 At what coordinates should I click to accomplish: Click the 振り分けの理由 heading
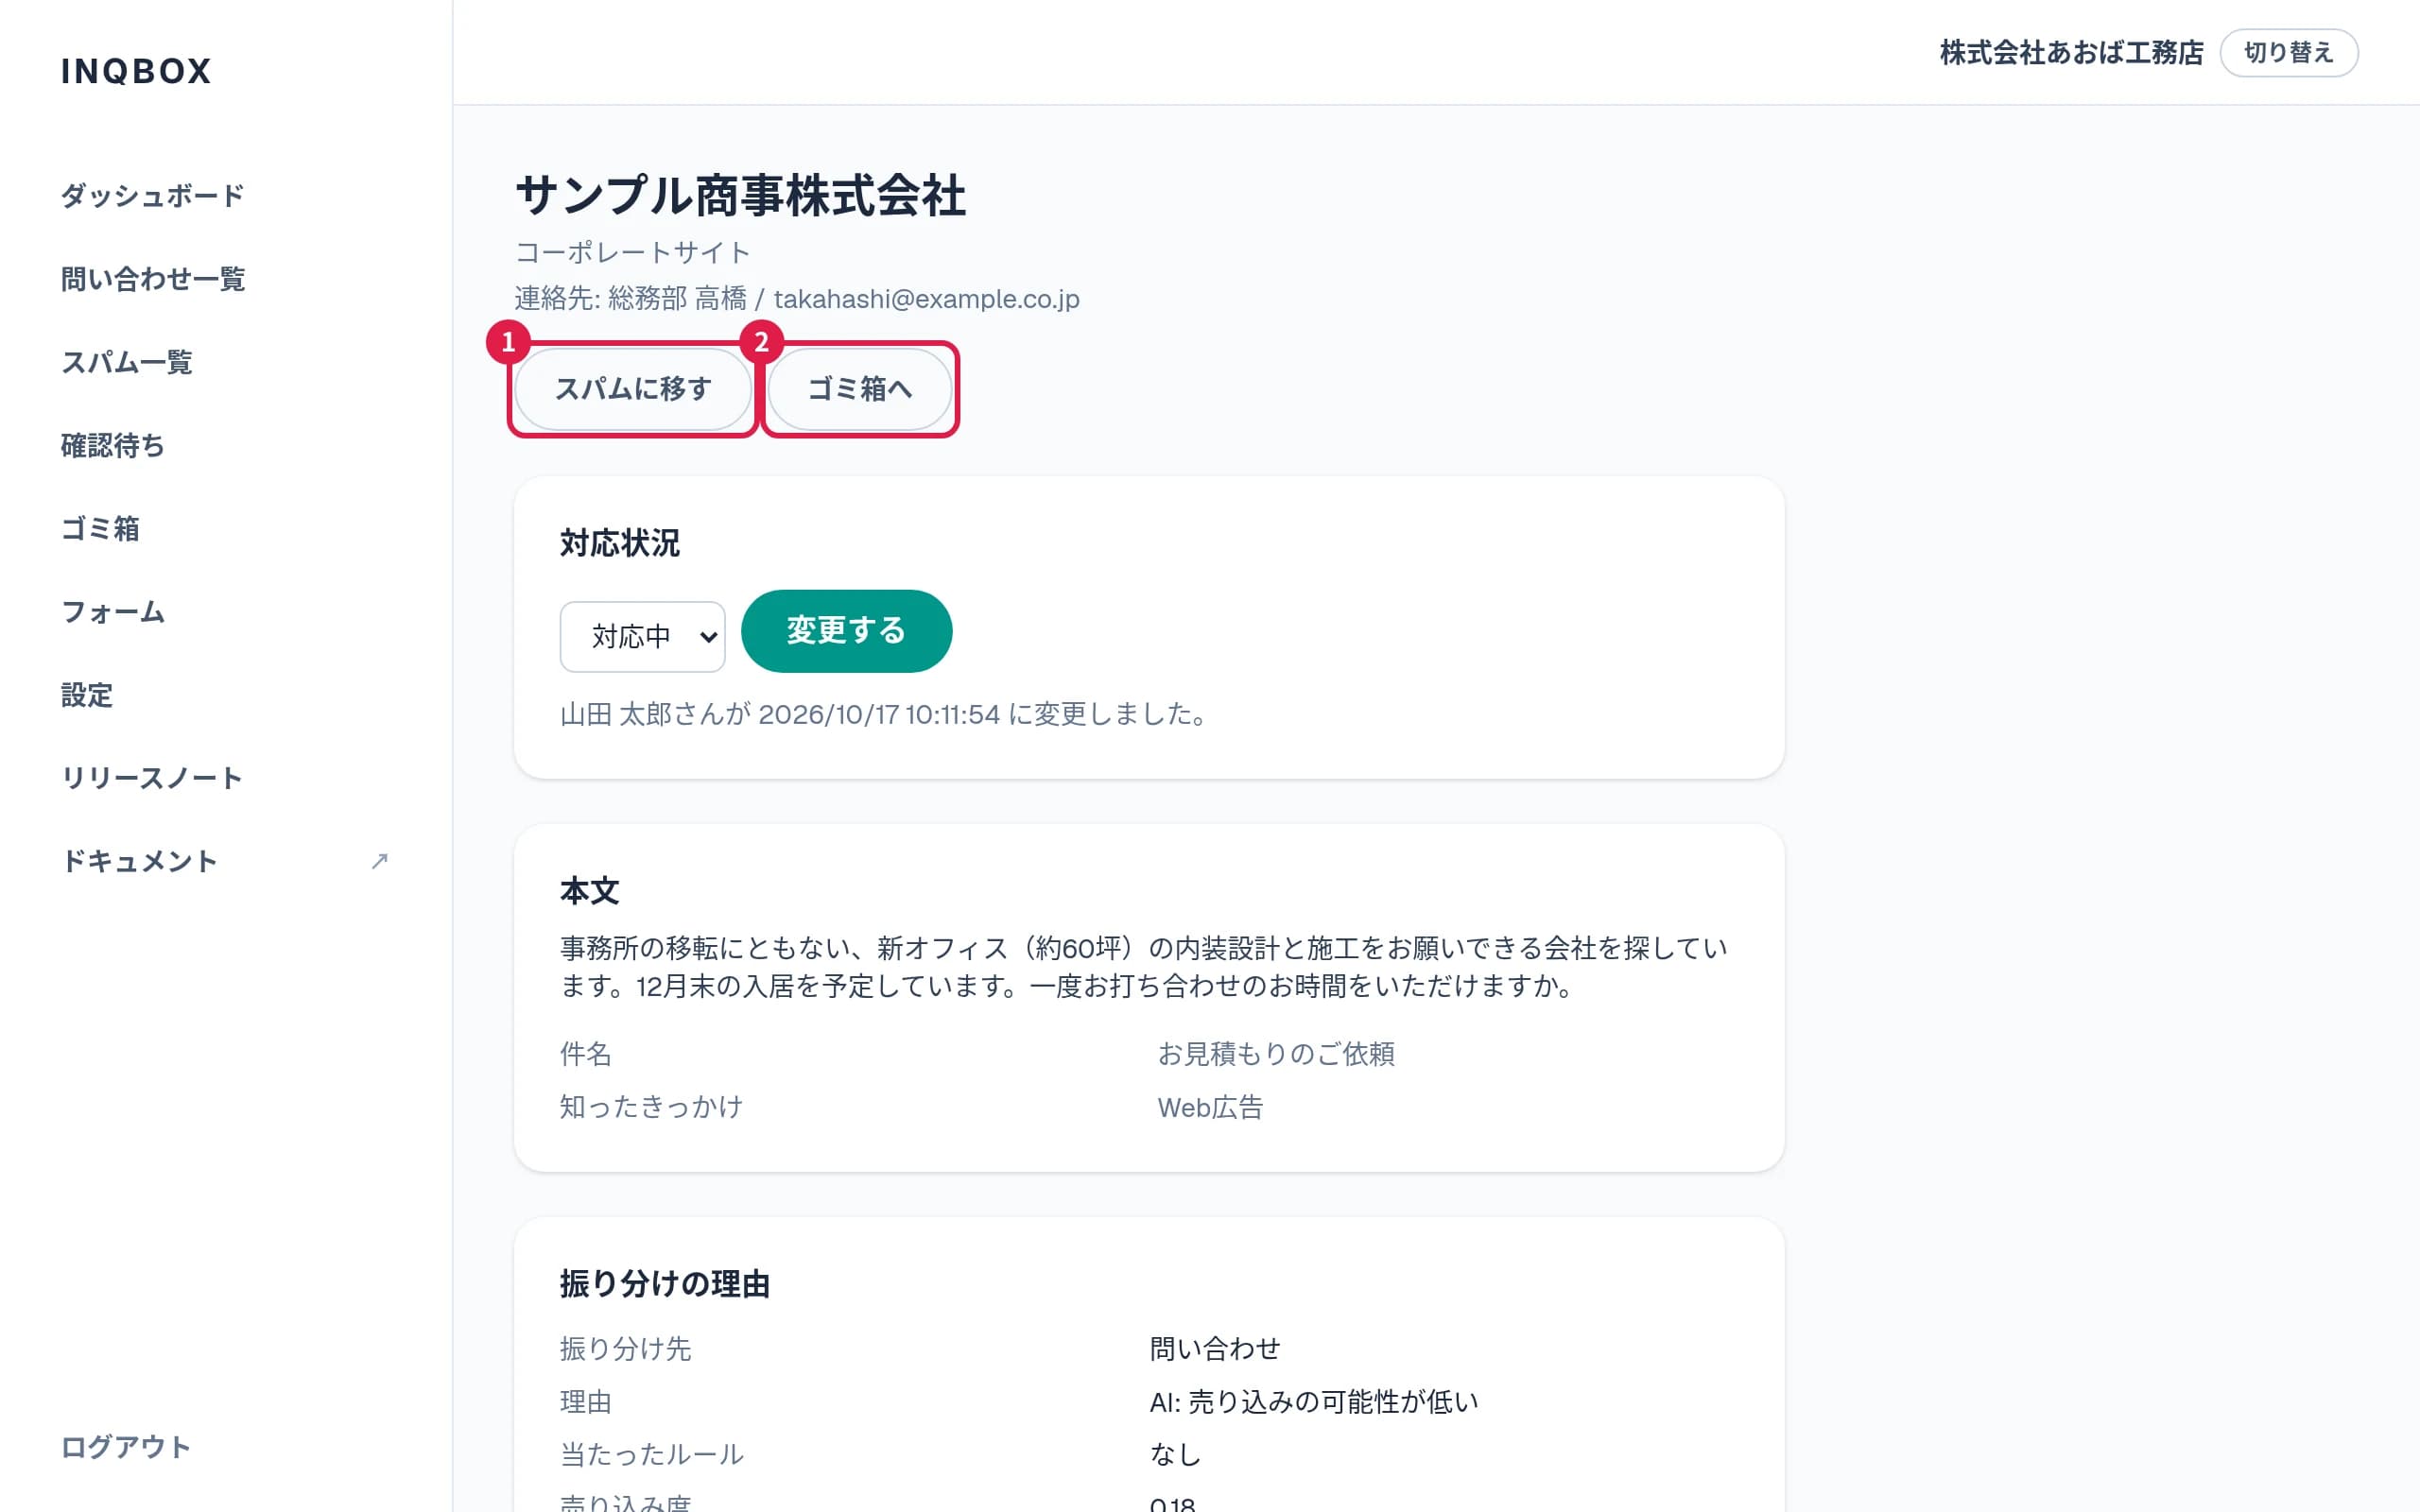[665, 1284]
